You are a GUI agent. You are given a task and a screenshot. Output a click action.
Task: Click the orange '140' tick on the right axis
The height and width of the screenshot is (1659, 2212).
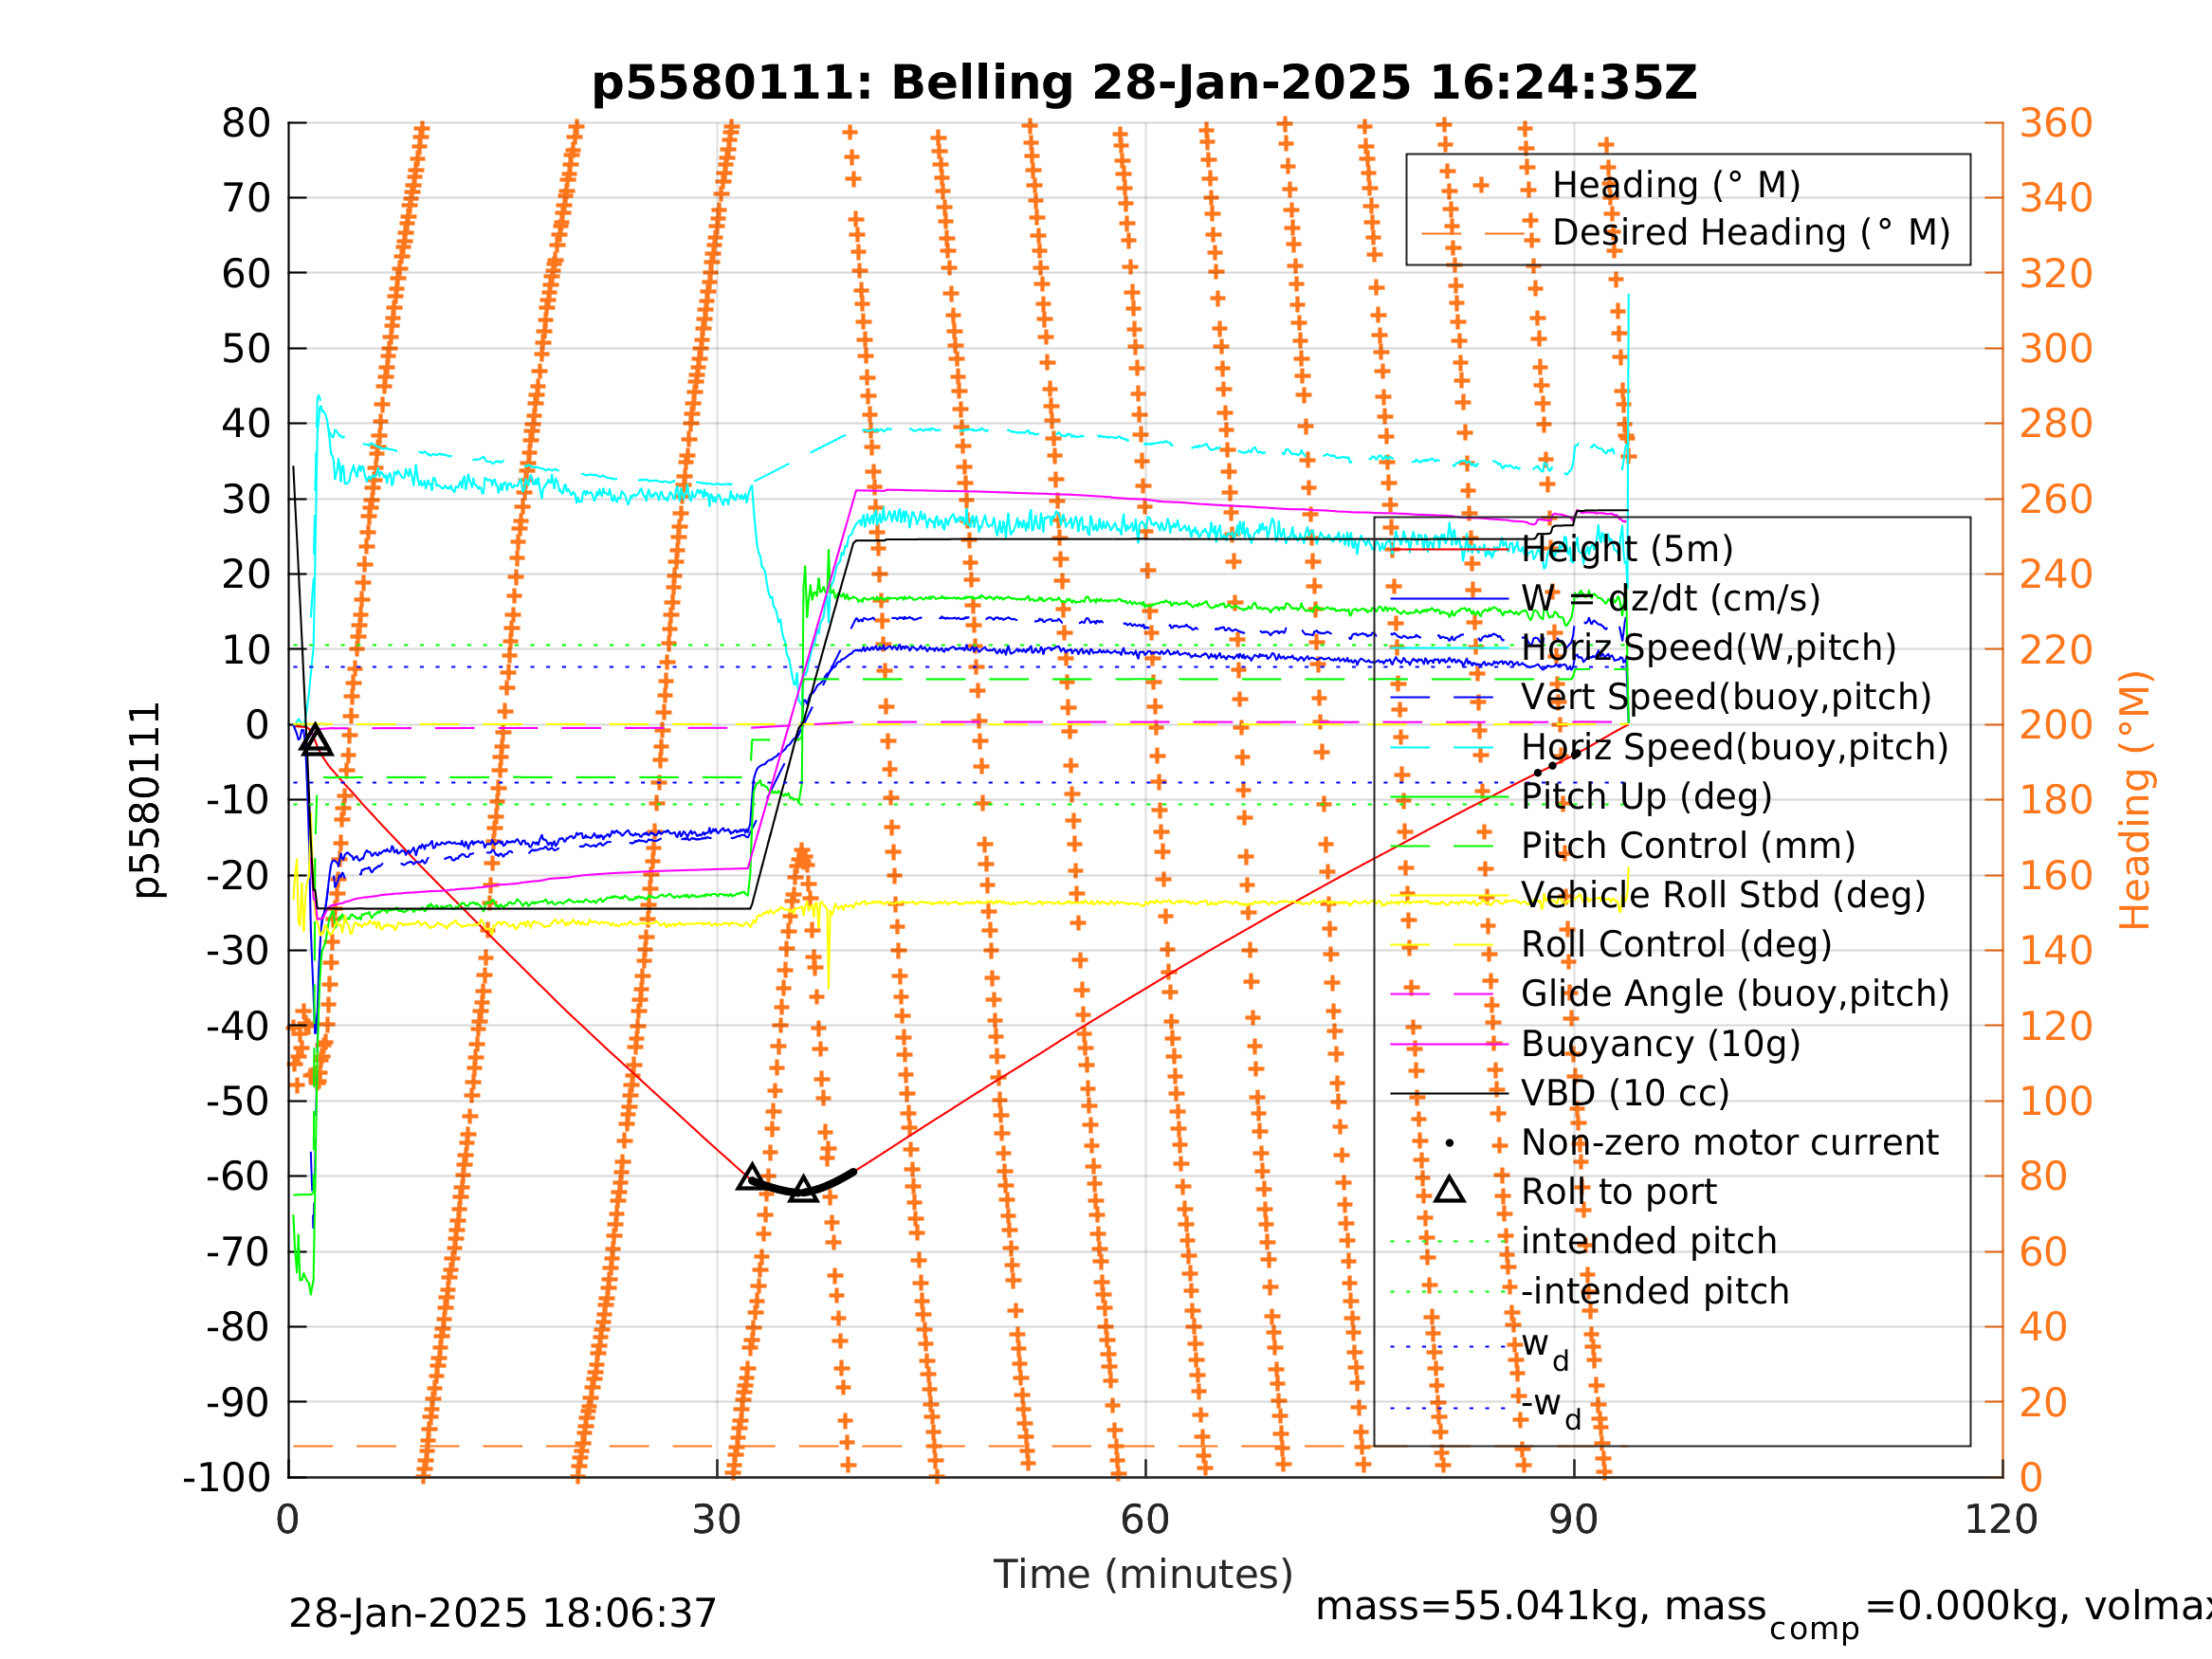coord(2056,951)
